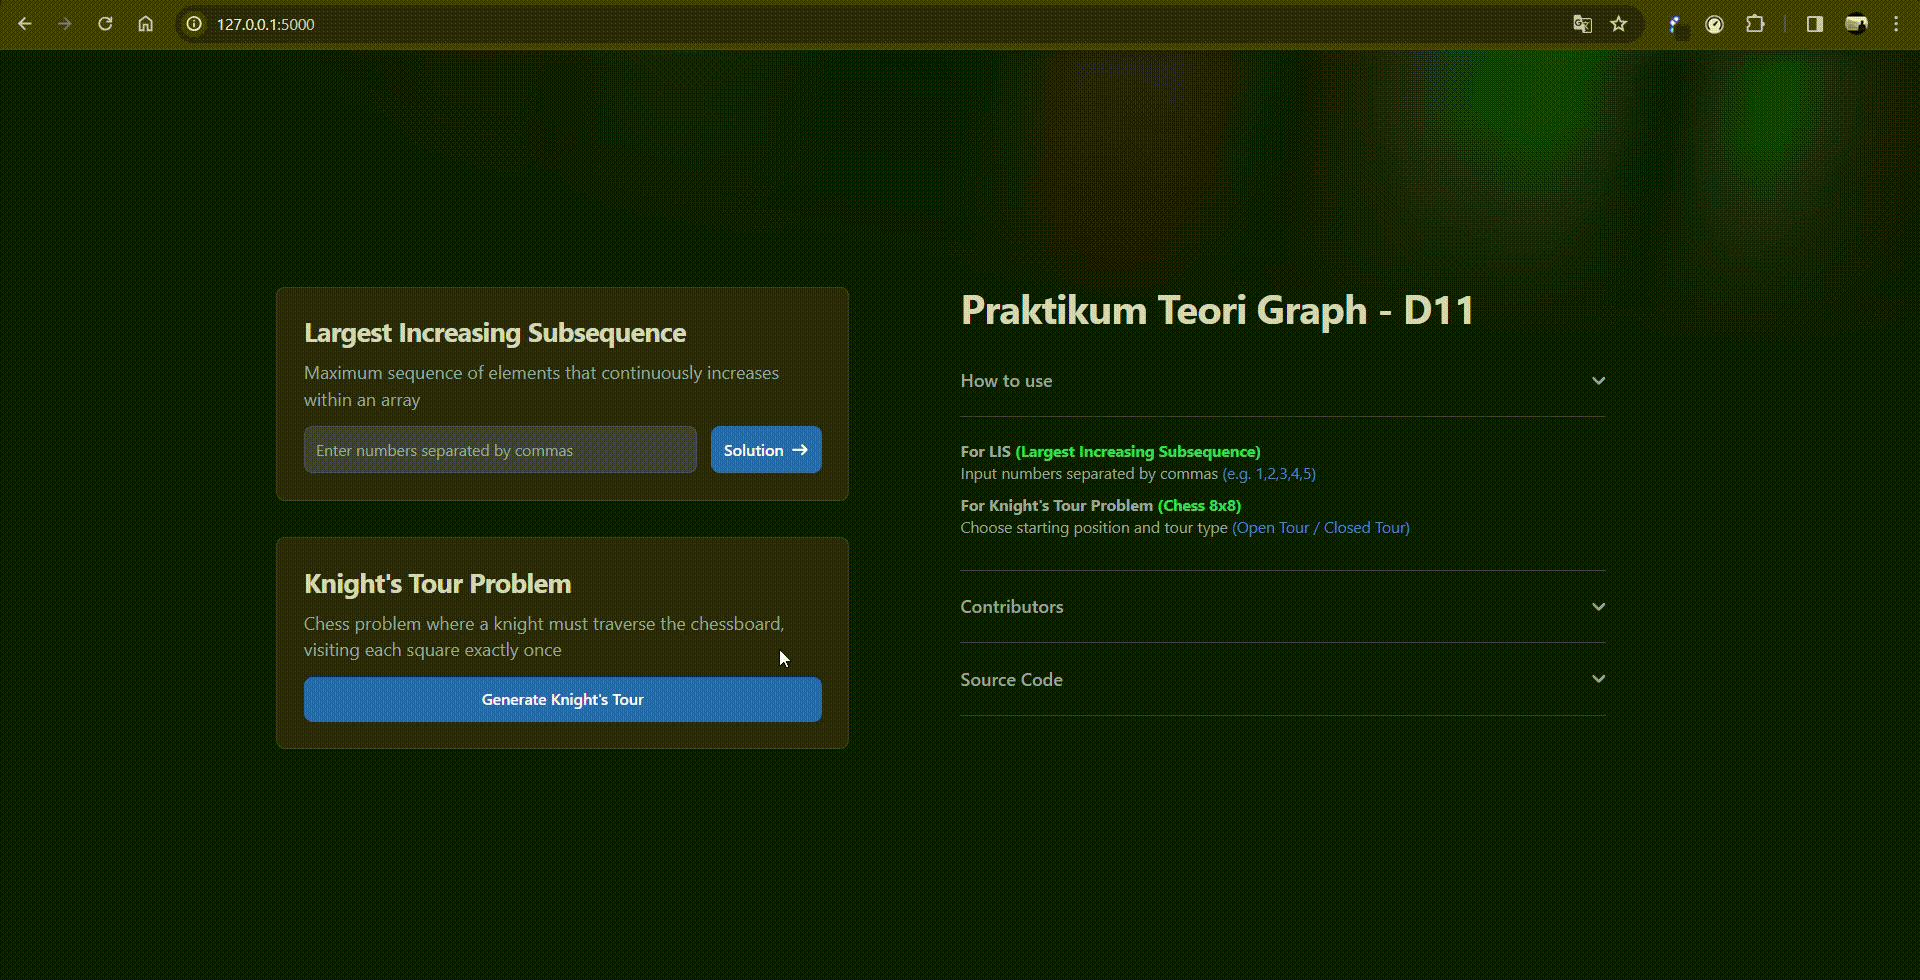This screenshot has height=980, width=1920.
Task: Open the Google Translate icon
Action: (1582, 24)
